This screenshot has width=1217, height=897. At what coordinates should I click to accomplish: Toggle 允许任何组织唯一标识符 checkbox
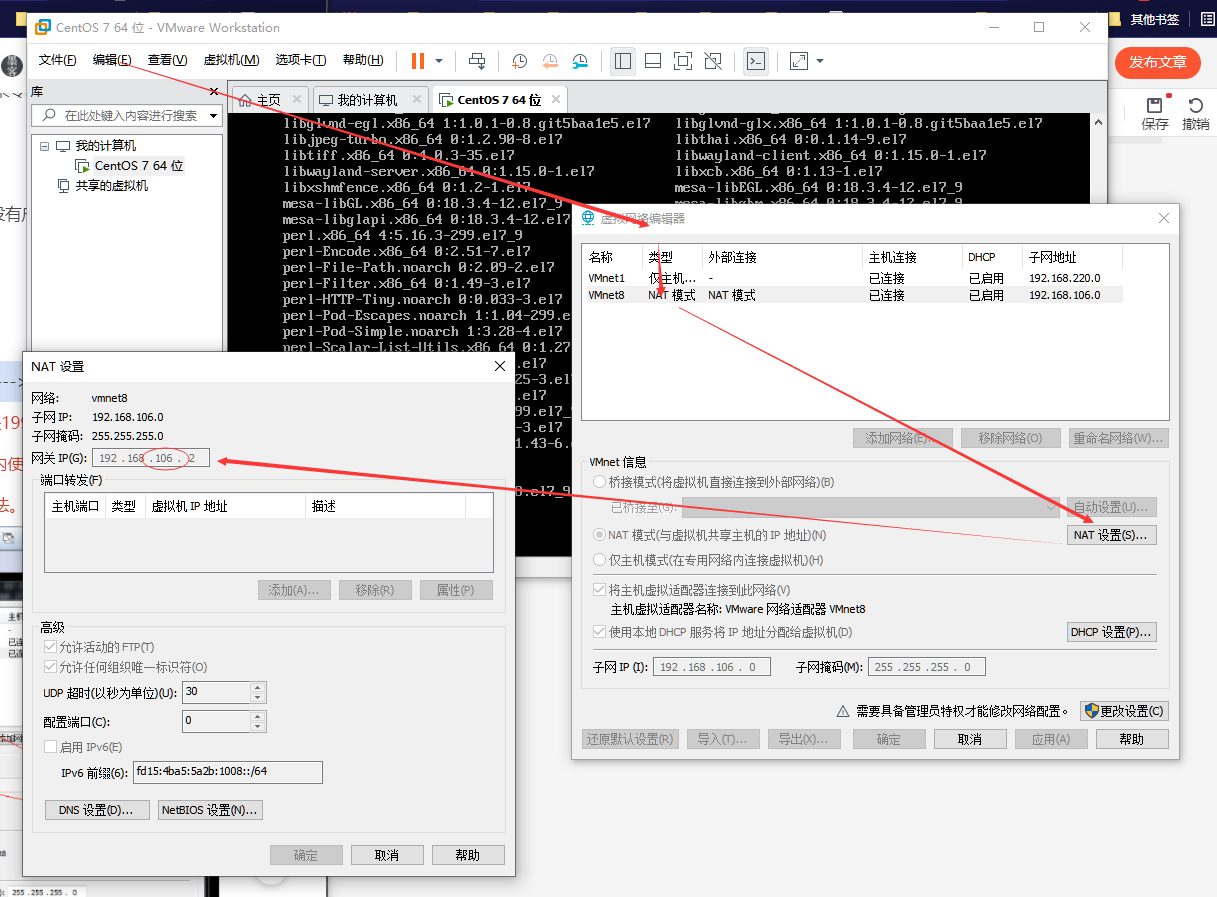pos(51,667)
